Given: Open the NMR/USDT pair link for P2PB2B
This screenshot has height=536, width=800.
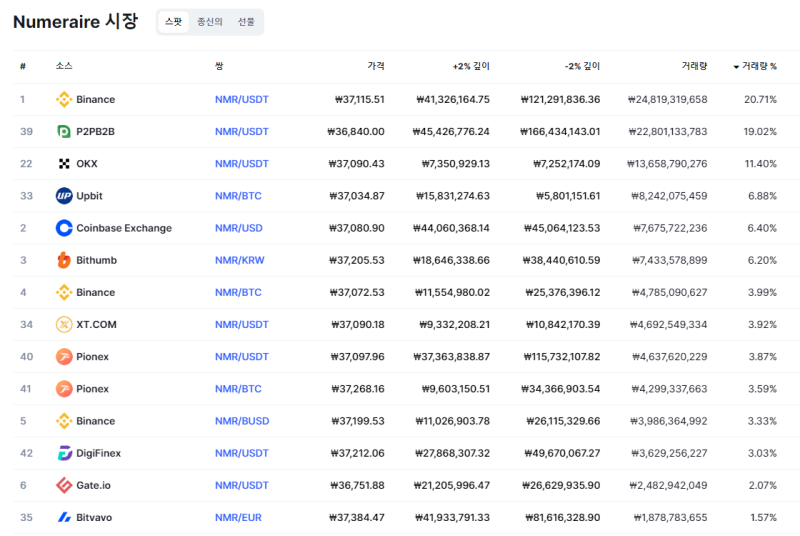Looking at the screenshot, I should tap(242, 132).
